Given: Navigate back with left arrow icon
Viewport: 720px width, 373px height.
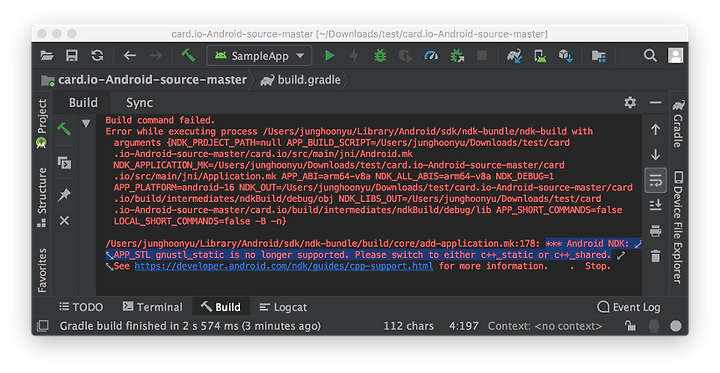Looking at the screenshot, I should (129, 56).
